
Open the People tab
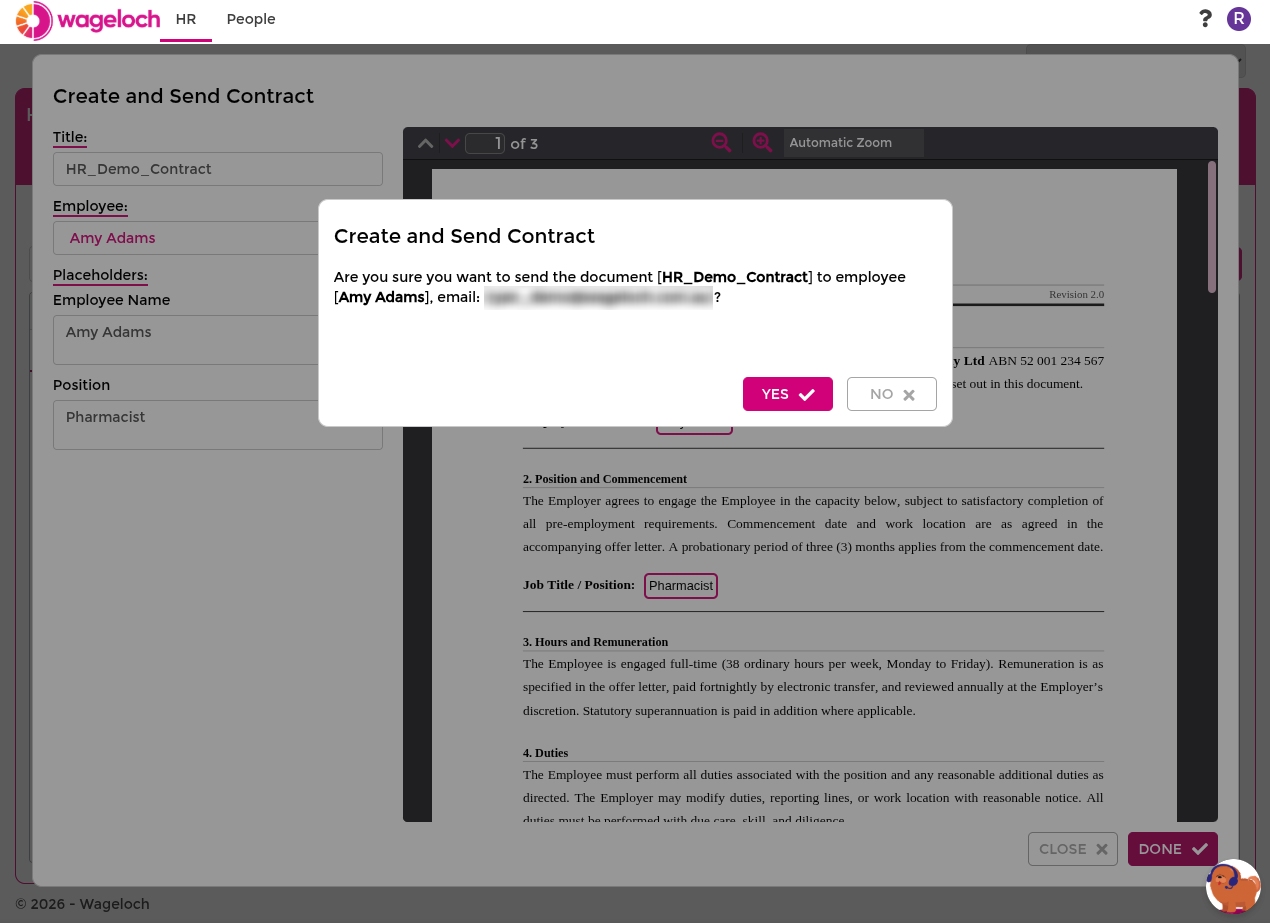pyautogui.click(x=251, y=19)
